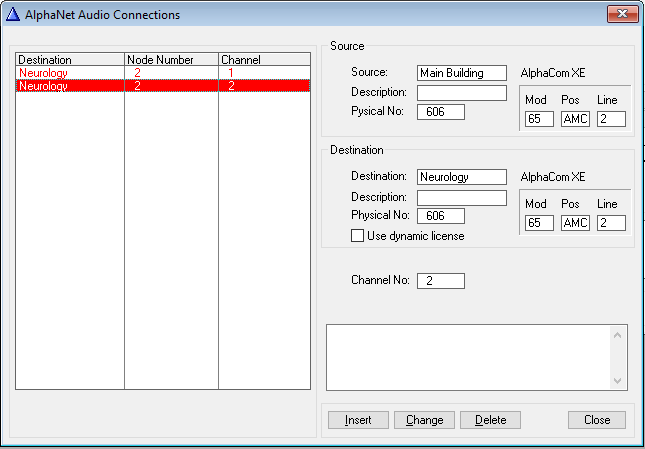Enable the Use dynamic license checkbox
Image resolution: width=645 pixels, height=449 pixels.
[x=357, y=236]
